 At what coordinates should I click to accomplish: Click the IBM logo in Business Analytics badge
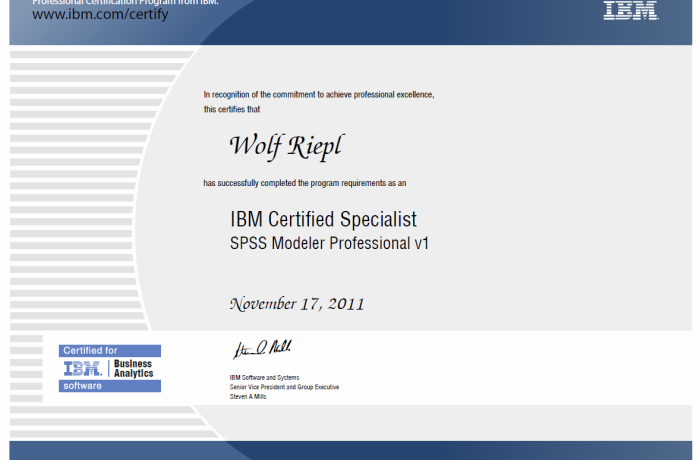83,369
